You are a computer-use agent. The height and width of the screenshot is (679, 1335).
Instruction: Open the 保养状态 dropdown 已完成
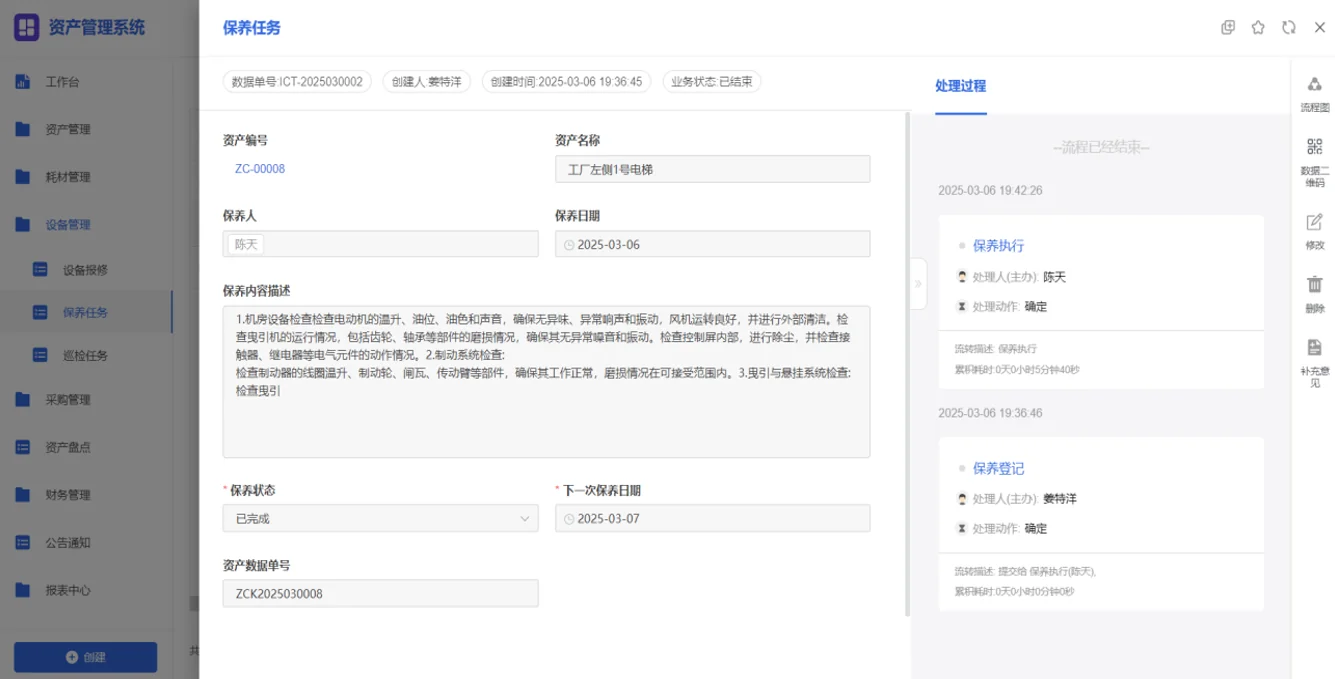[x=380, y=518]
